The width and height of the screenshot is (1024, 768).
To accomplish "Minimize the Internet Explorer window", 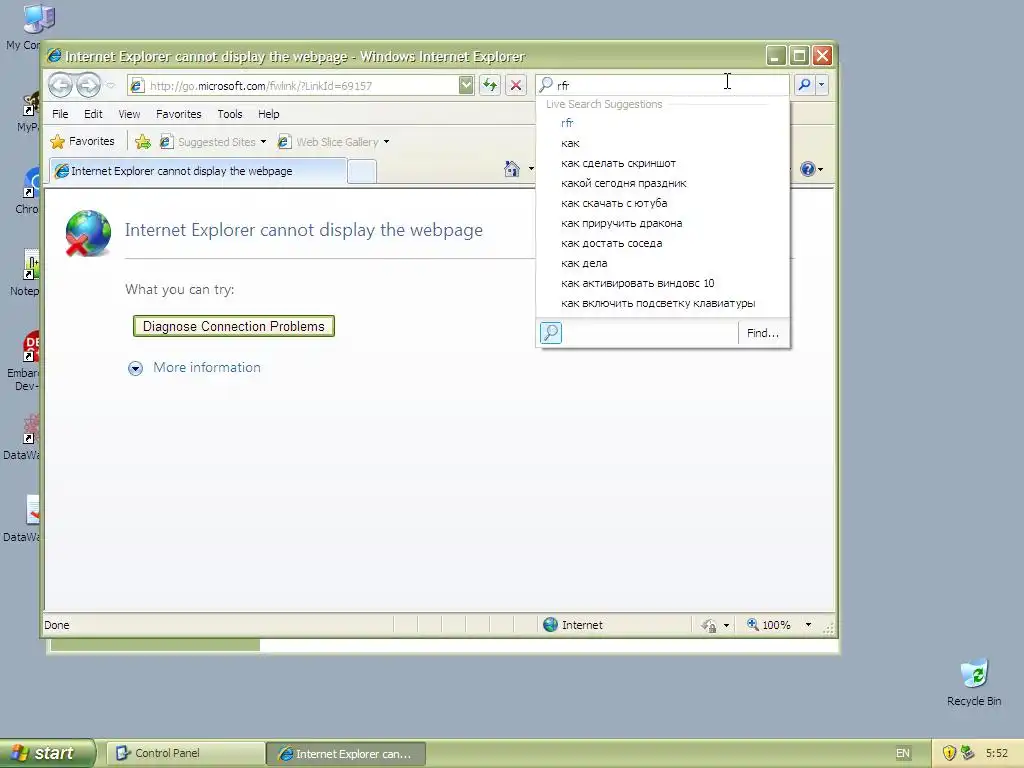I will pos(775,56).
